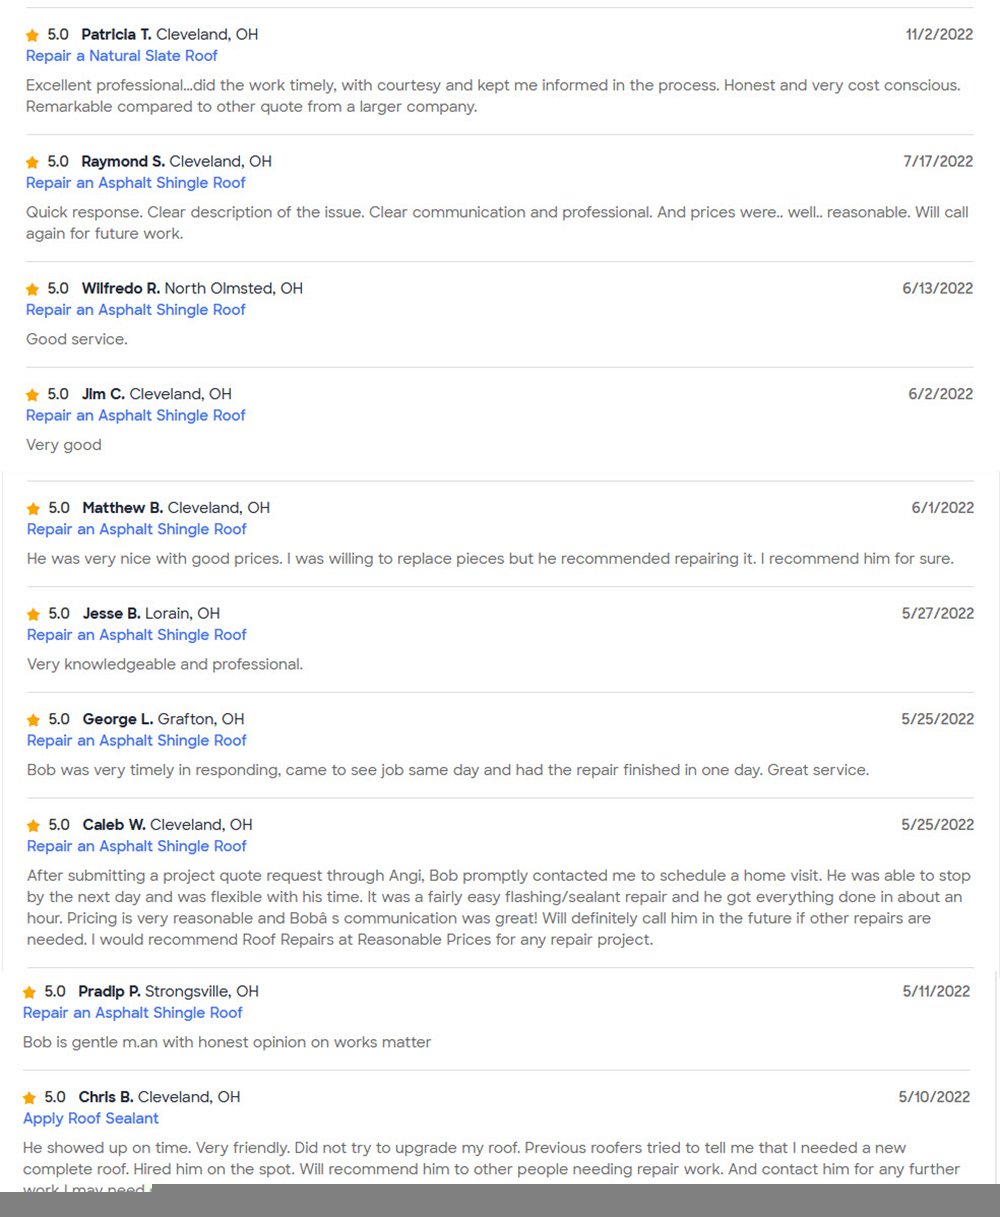Click the star icon beside Matthew B.

33,509
